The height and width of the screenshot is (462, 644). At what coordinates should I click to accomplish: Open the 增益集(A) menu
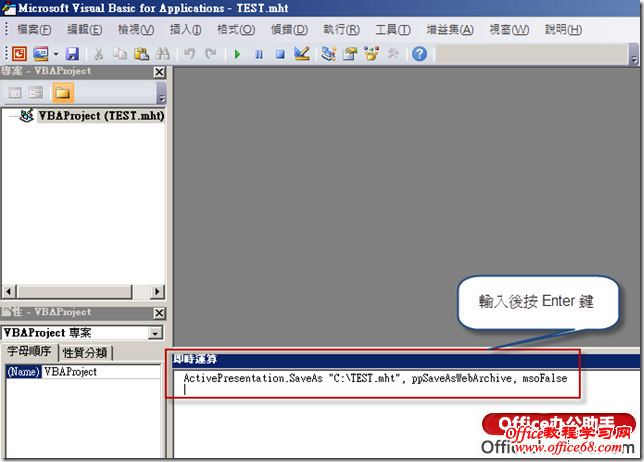(x=450, y=30)
